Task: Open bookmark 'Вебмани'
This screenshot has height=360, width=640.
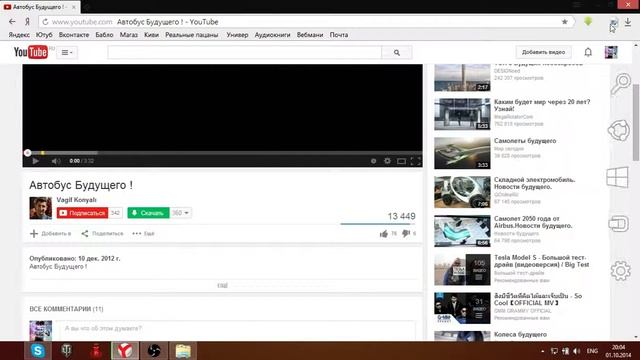Action: pos(310,35)
